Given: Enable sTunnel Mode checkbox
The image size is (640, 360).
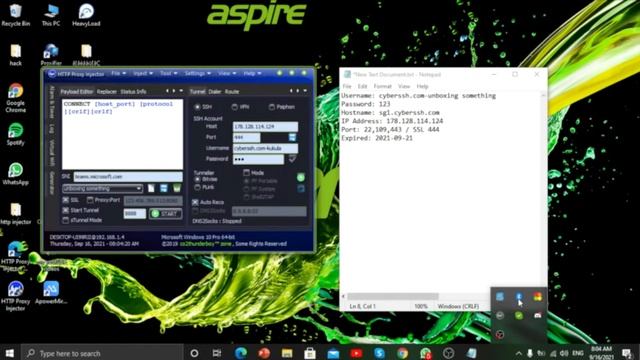Looking at the screenshot, I should pos(66,220).
